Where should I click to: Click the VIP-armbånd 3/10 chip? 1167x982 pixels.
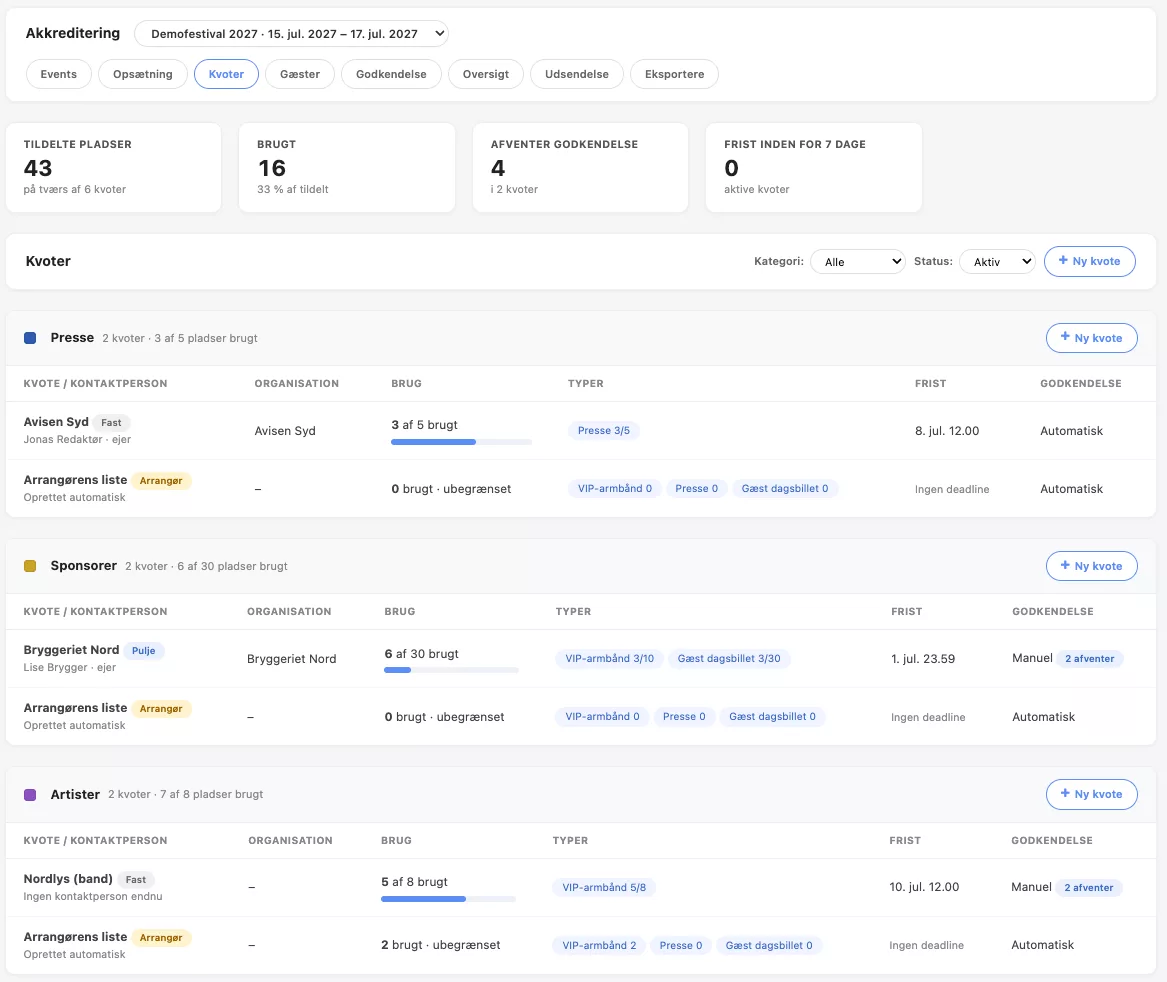pyautogui.click(x=610, y=658)
